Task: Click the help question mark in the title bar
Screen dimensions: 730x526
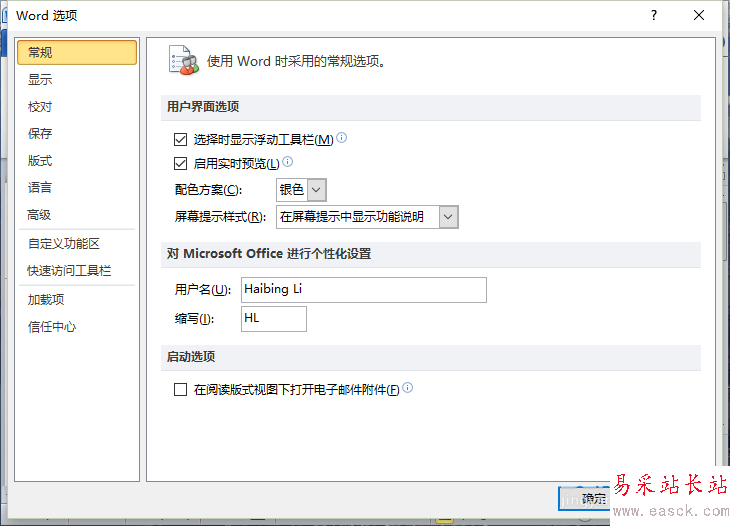Action: coord(654,15)
